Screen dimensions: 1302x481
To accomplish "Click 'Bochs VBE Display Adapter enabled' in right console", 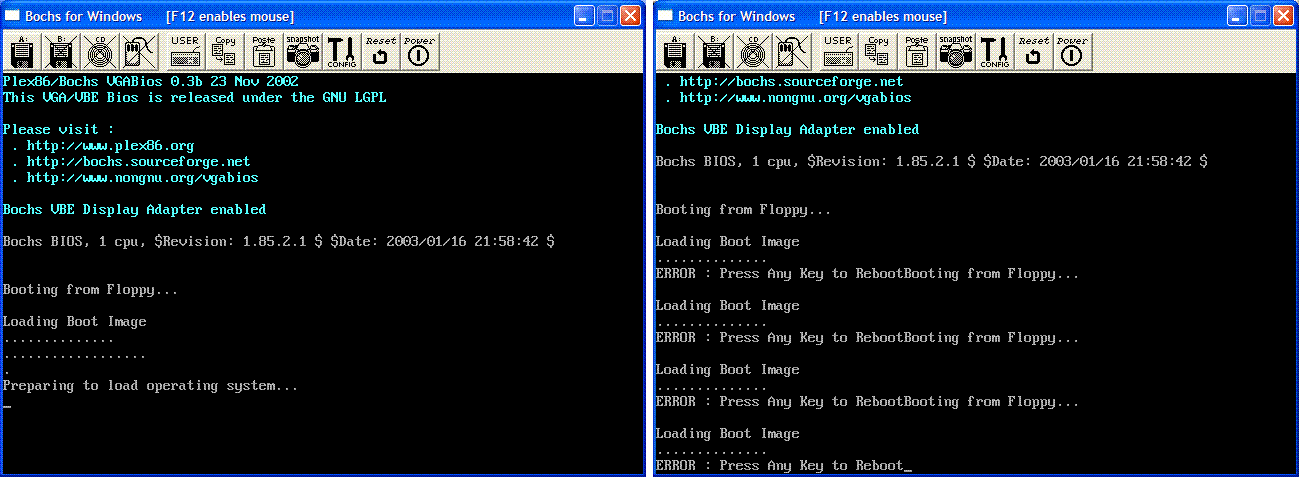I will [x=787, y=130].
